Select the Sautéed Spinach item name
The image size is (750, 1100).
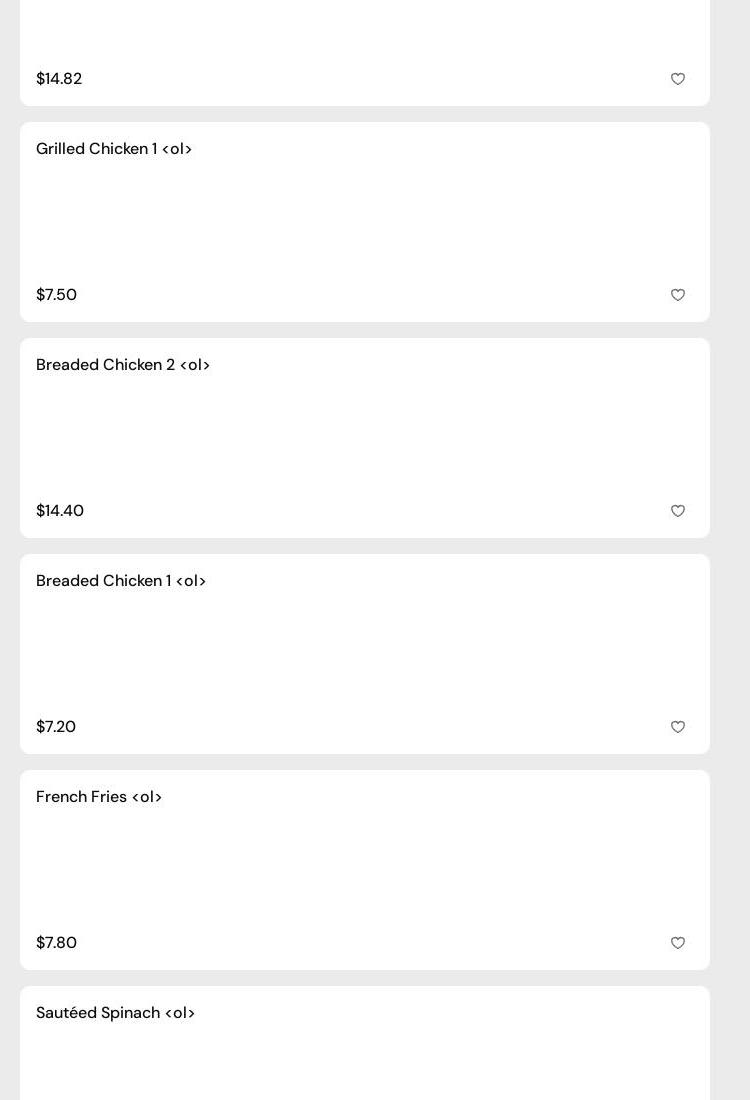pos(115,1013)
